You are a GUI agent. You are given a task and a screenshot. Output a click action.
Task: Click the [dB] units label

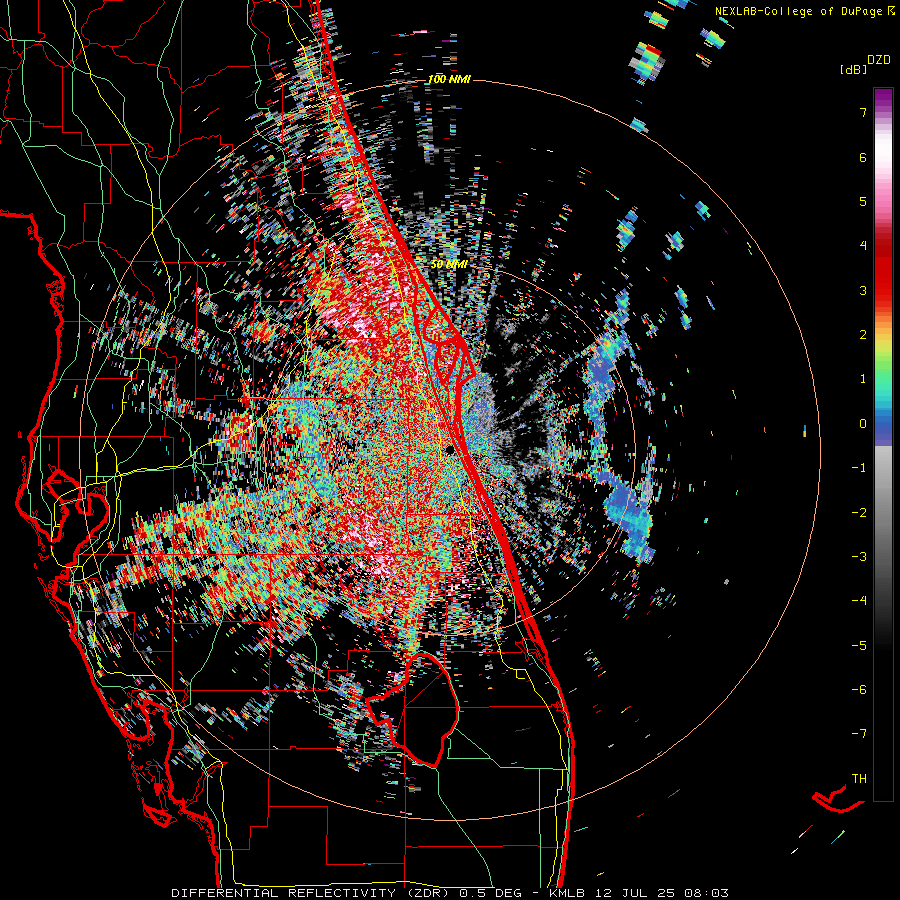coord(854,69)
